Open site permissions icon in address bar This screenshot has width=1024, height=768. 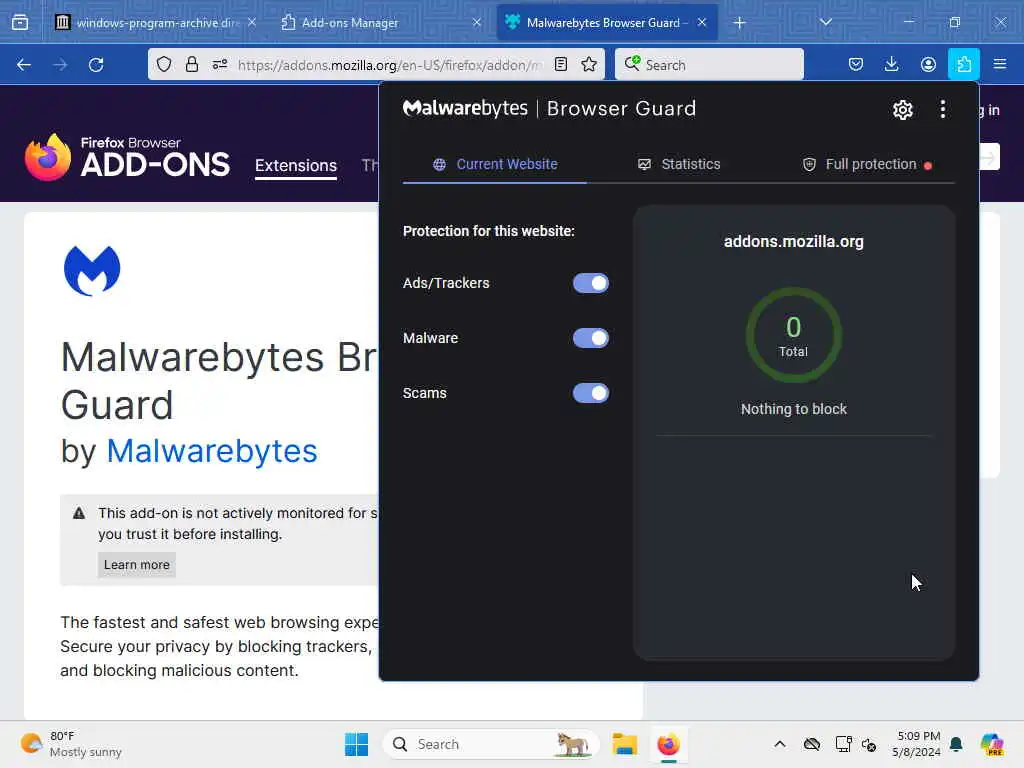tap(219, 64)
